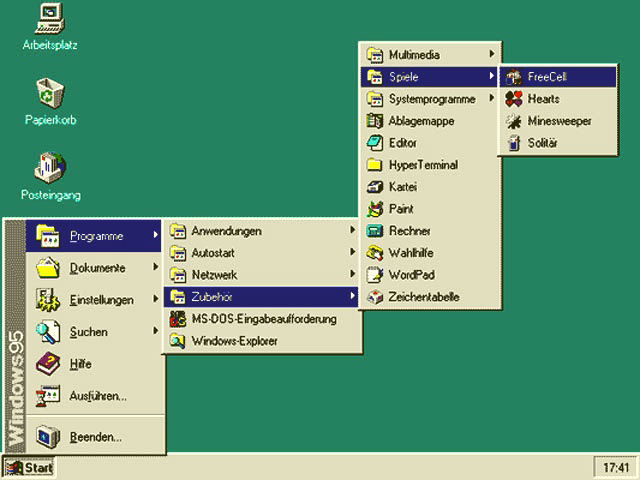Click the HyperTerminal folder icon

click(x=374, y=165)
